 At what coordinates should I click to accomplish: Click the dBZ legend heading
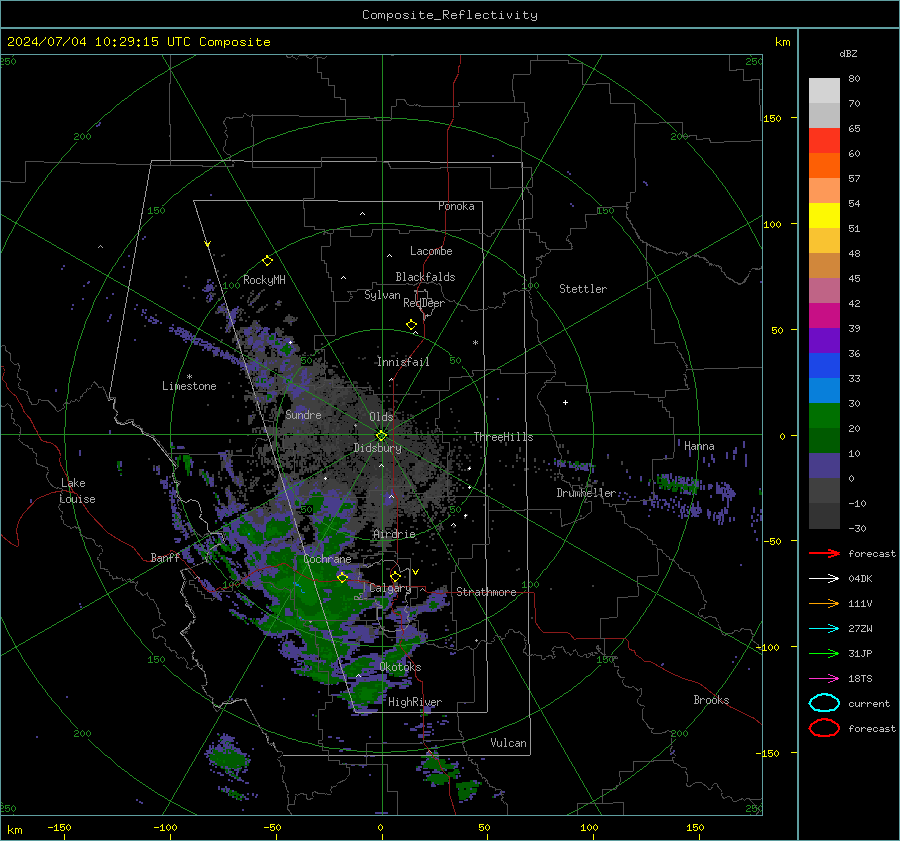click(x=848, y=54)
